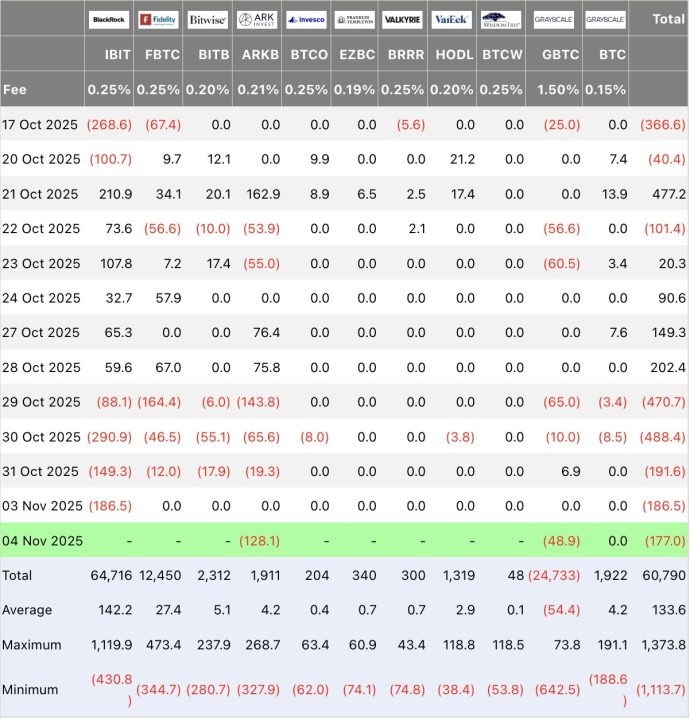Select the Bitwise logo

(x=207, y=19)
